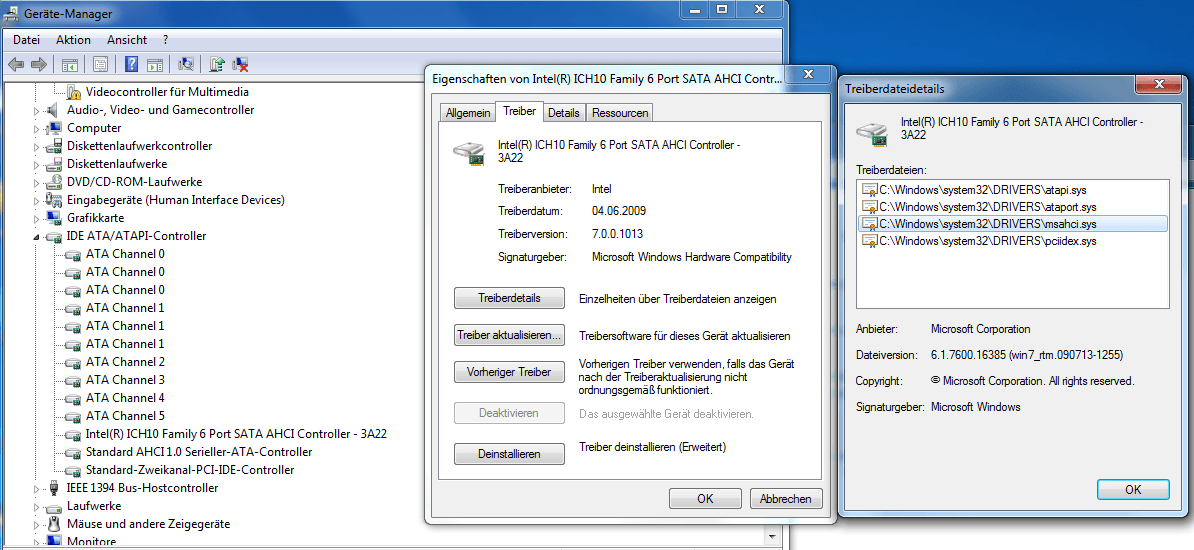
Task: Expand the Grafikkarte node arrow
Action: click(x=36, y=218)
